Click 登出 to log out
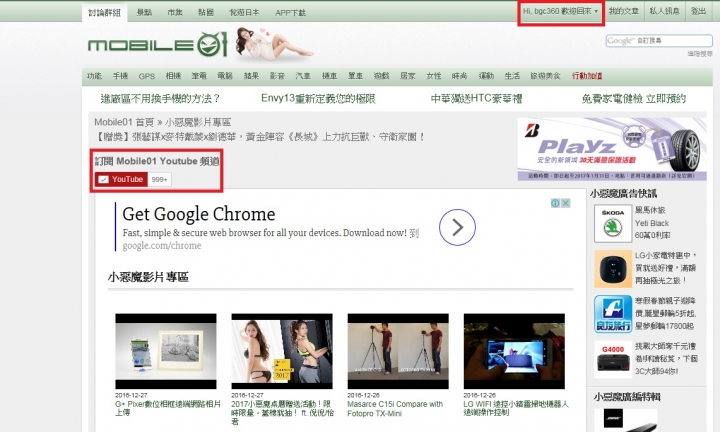Image resolution: width=720 pixels, height=432 pixels. [x=698, y=11]
